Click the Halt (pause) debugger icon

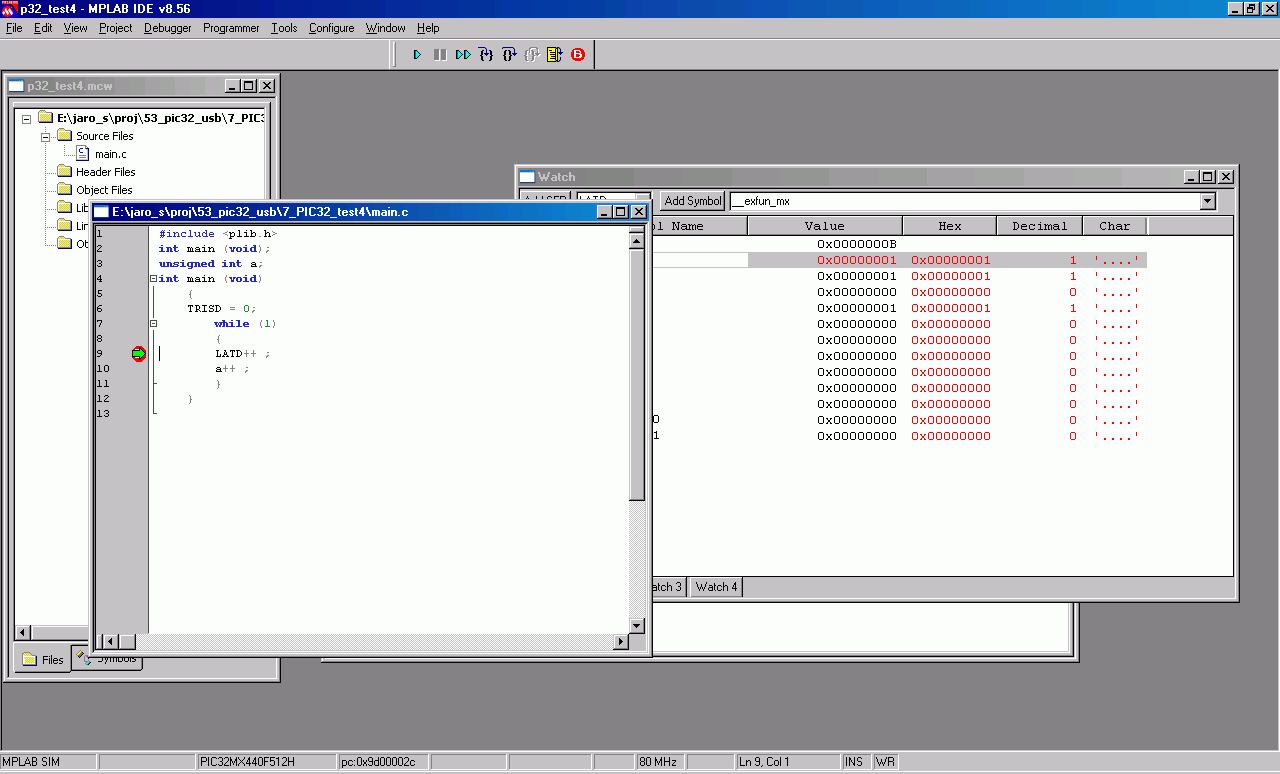pyautogui.click(x=440, y=55)
